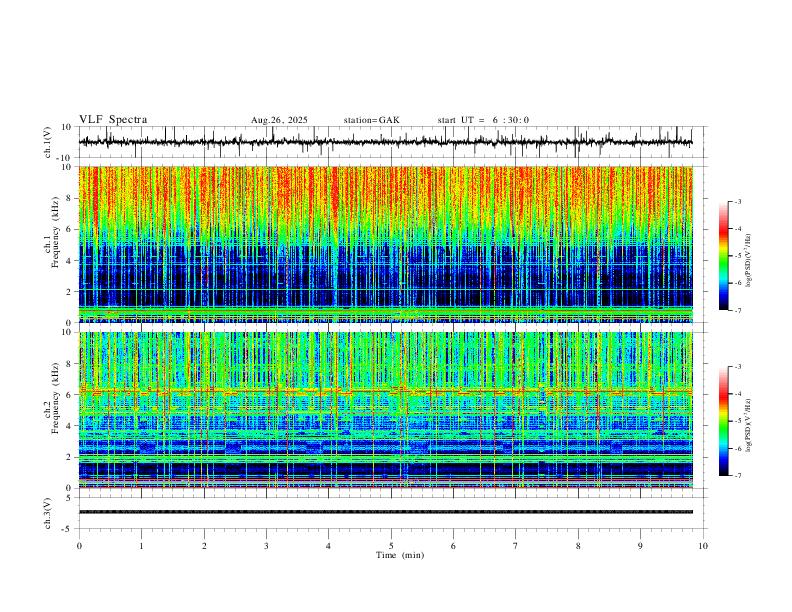
Task: Click the "6" kHz tick of ch.2 spectrogram
Action: click(x=70, y=395)
